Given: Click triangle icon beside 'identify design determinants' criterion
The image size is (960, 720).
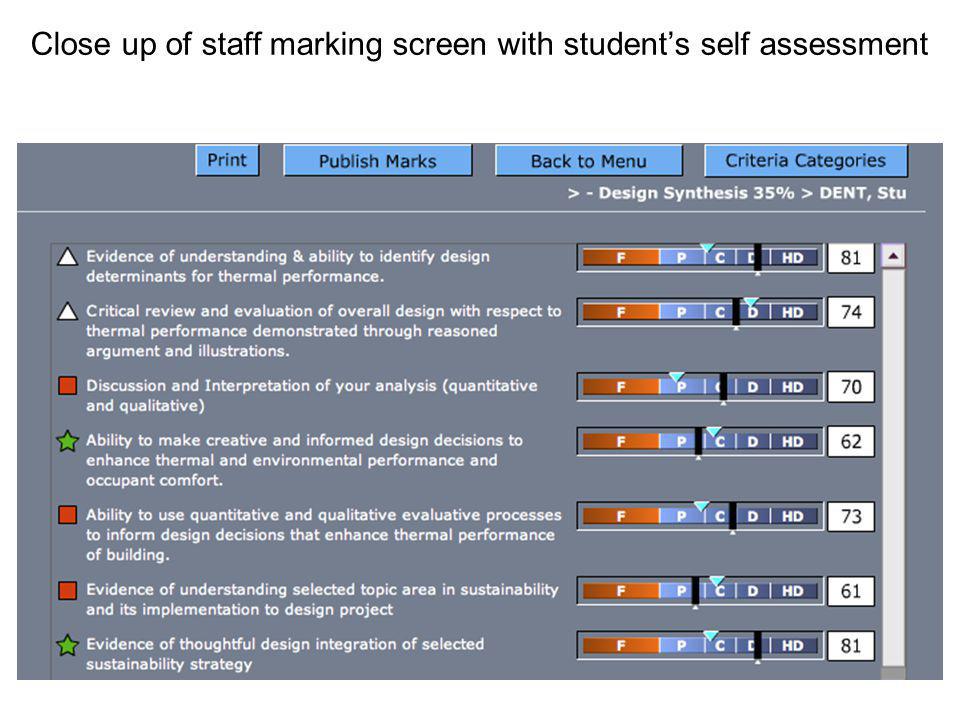Looking at the screenshot, I should tap(67, 257).
